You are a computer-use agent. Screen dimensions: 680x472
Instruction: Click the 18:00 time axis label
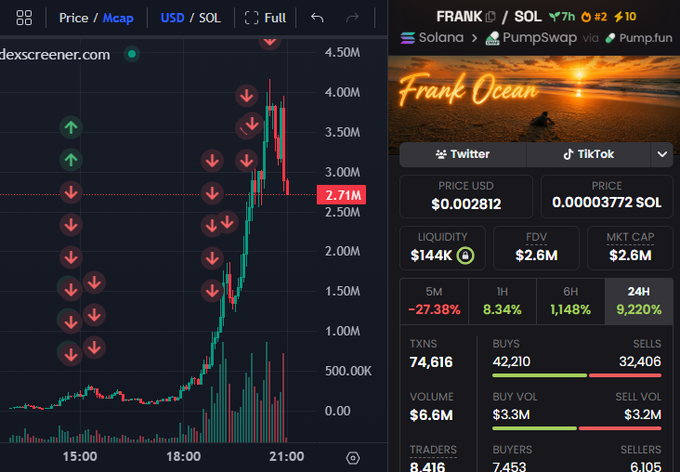click(183, 456)
